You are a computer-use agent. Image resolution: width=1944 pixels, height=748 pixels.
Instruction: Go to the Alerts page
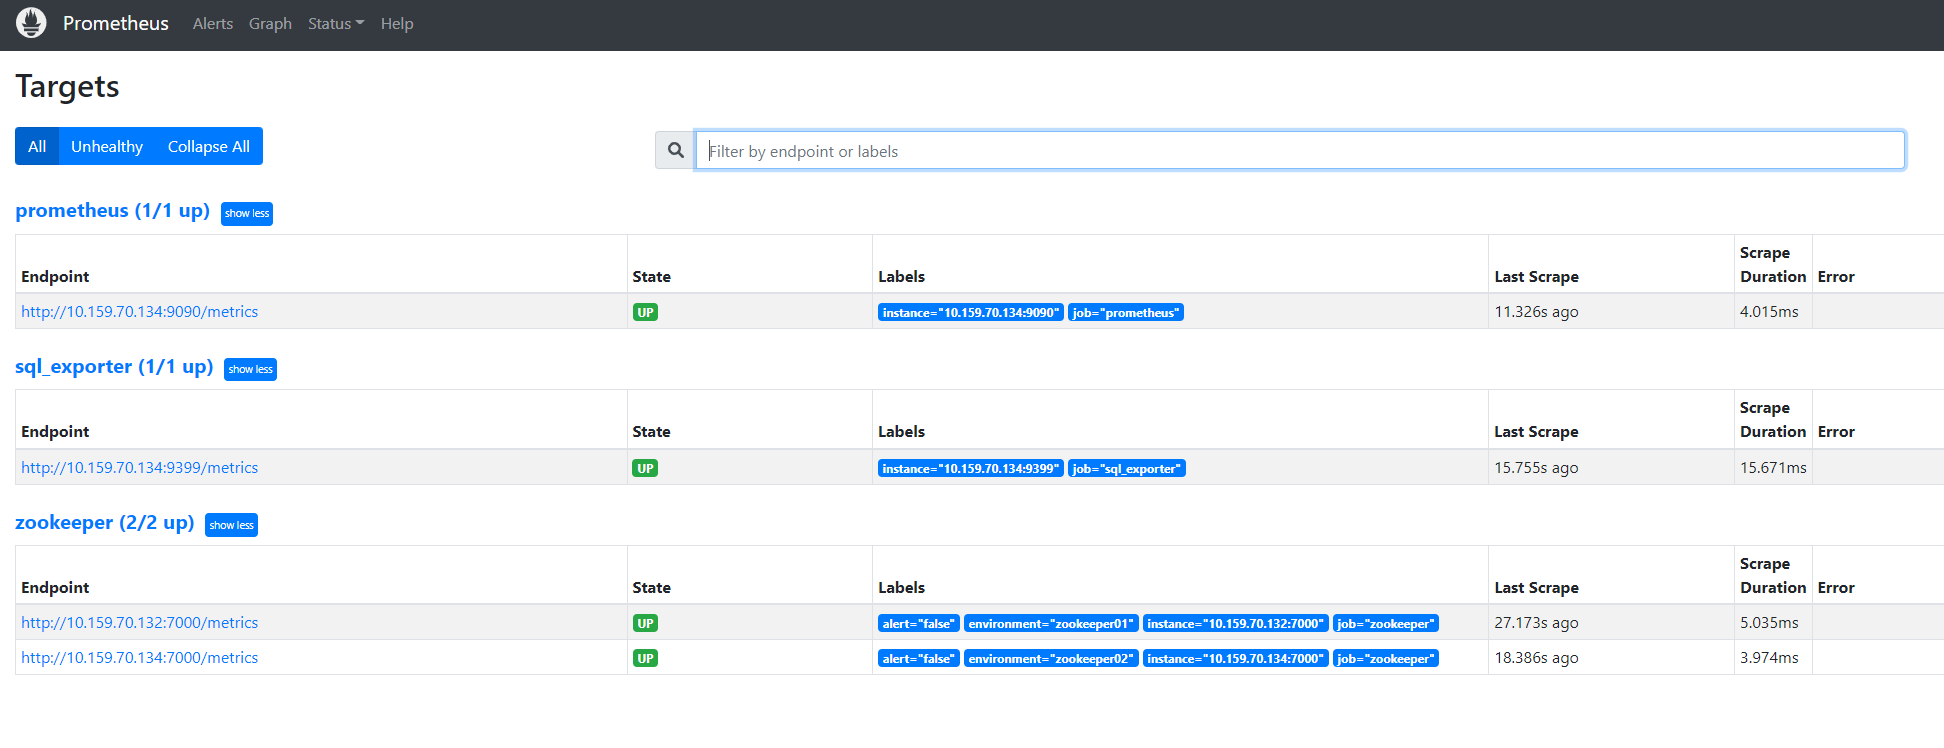click(x=212, y=23)
